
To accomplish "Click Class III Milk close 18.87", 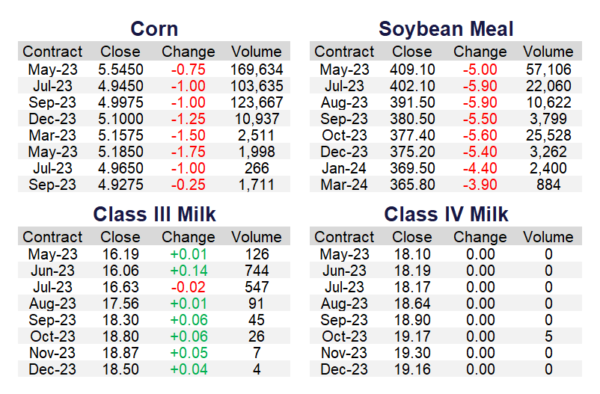I will click(x=120, y=353).
